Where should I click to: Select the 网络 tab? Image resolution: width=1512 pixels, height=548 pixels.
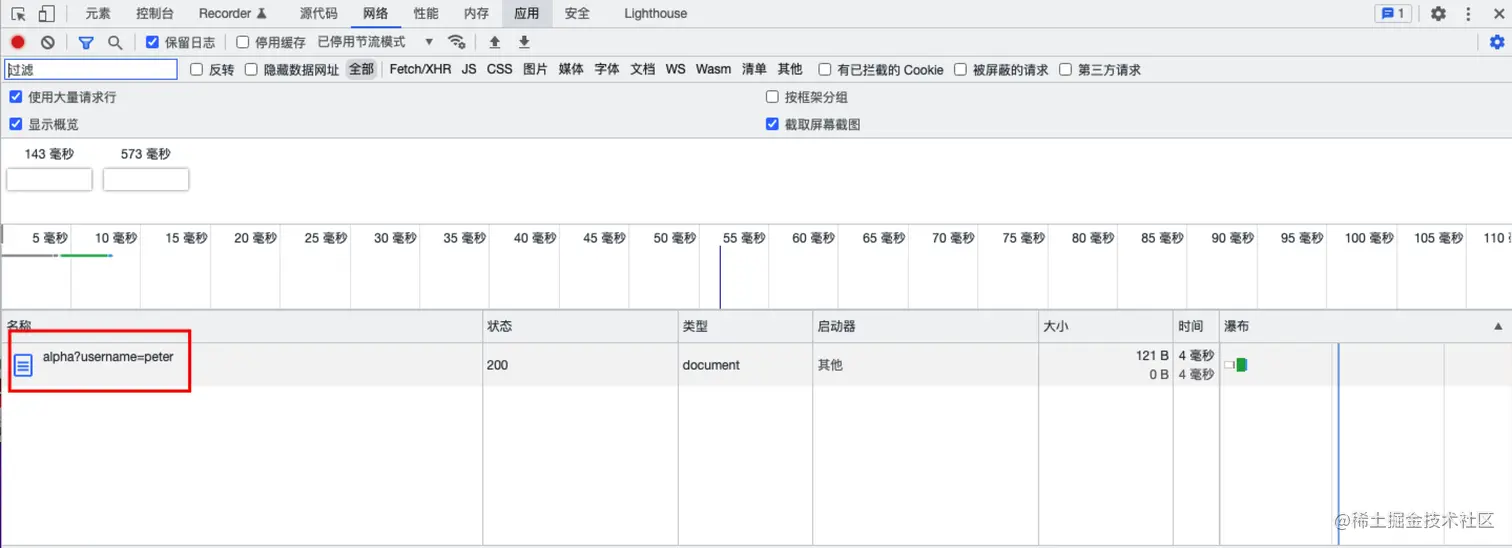point(376,14)
